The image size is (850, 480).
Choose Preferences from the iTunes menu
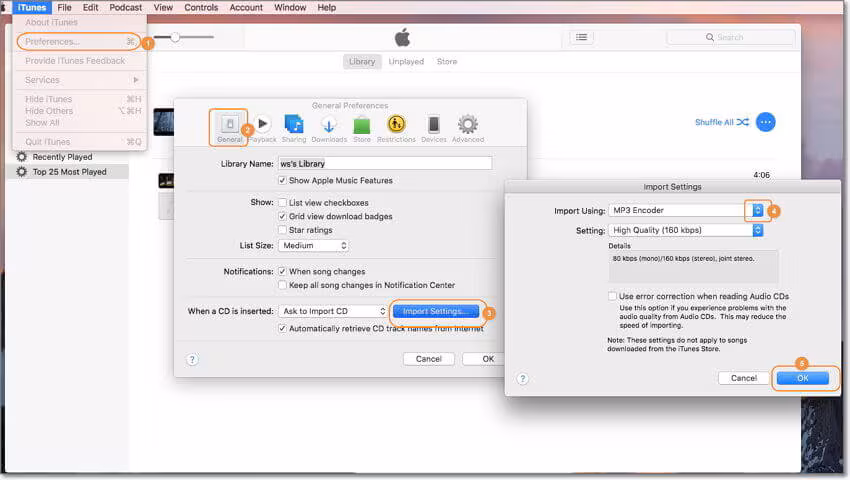(80, 42)
